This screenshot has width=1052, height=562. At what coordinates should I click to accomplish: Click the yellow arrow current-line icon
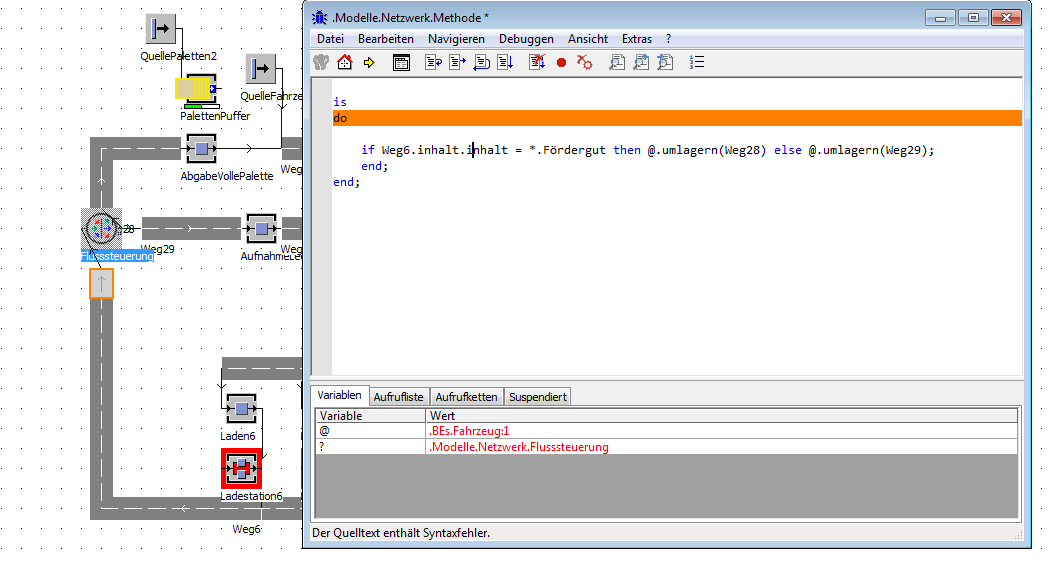click(368, 62)
